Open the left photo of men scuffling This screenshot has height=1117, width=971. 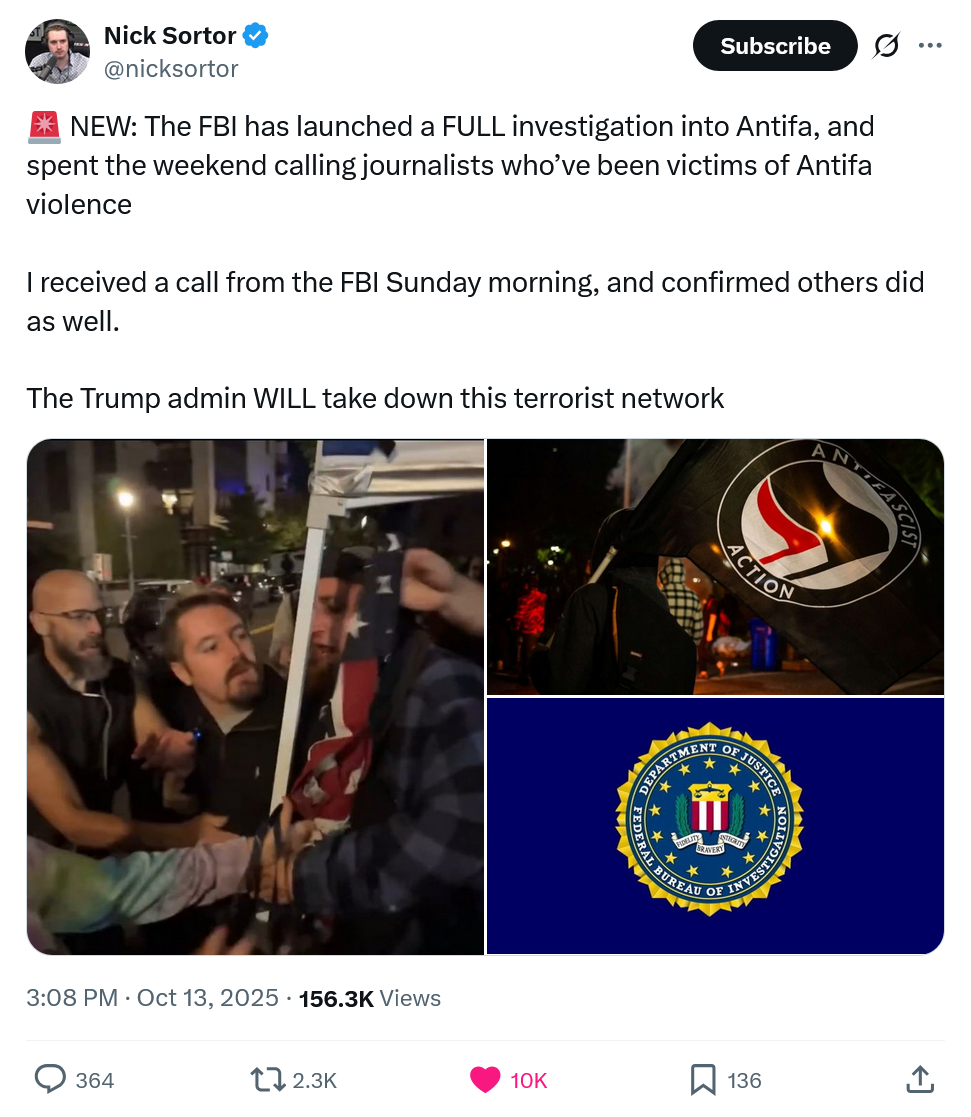(x=255, y=697)
